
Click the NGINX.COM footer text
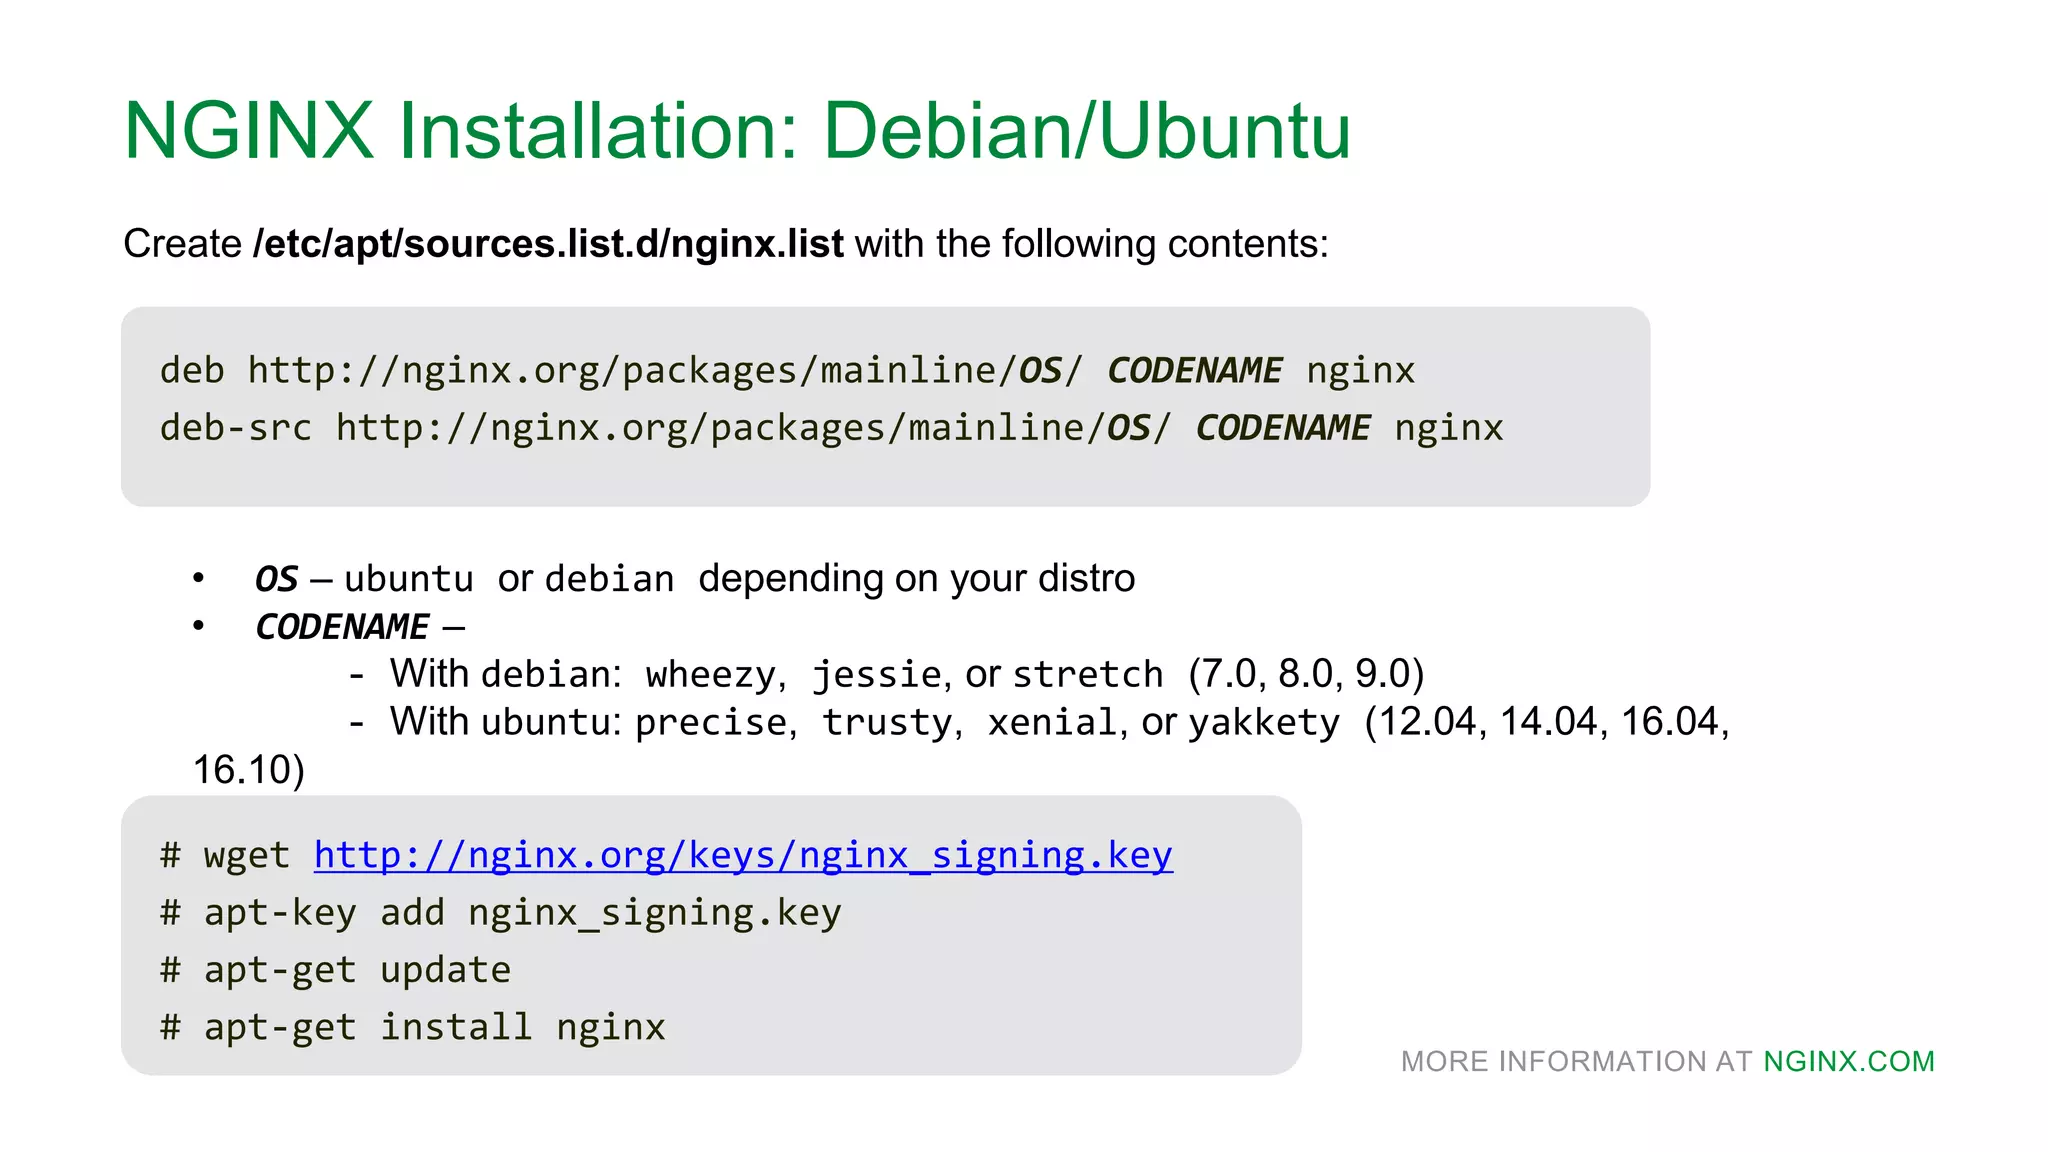(1848, 1061)
